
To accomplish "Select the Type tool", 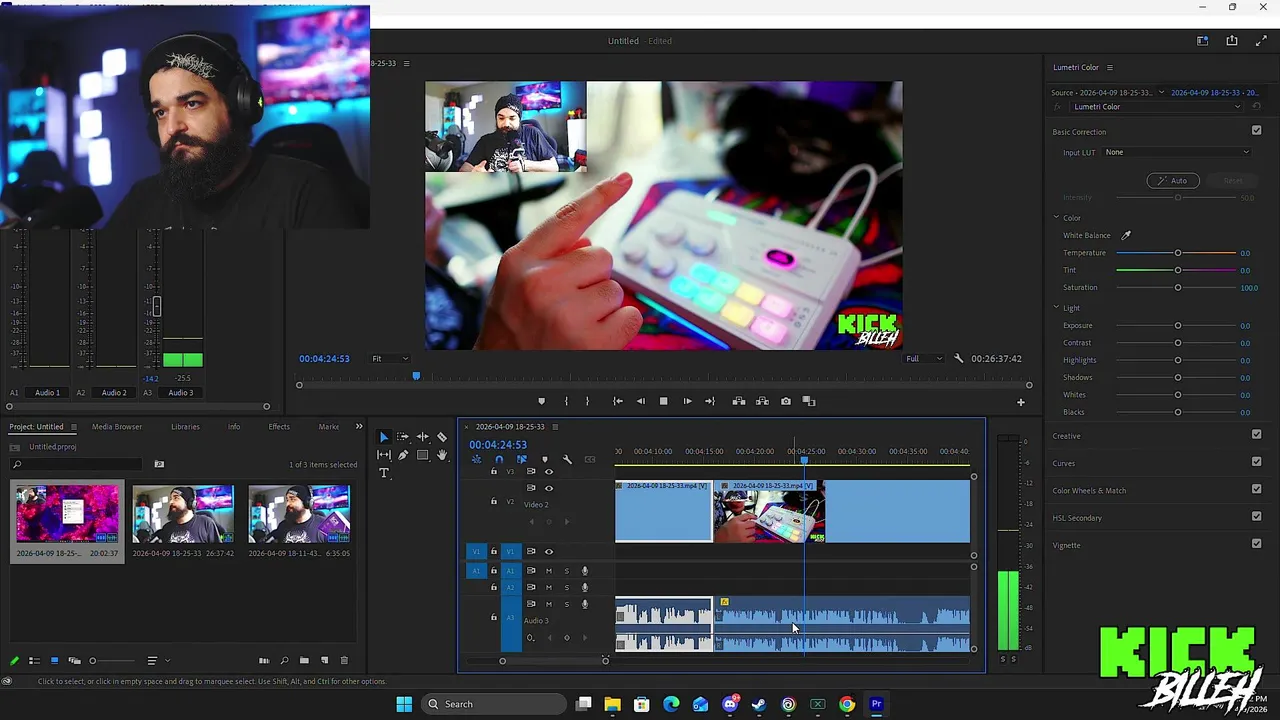I will coord(383,473).
